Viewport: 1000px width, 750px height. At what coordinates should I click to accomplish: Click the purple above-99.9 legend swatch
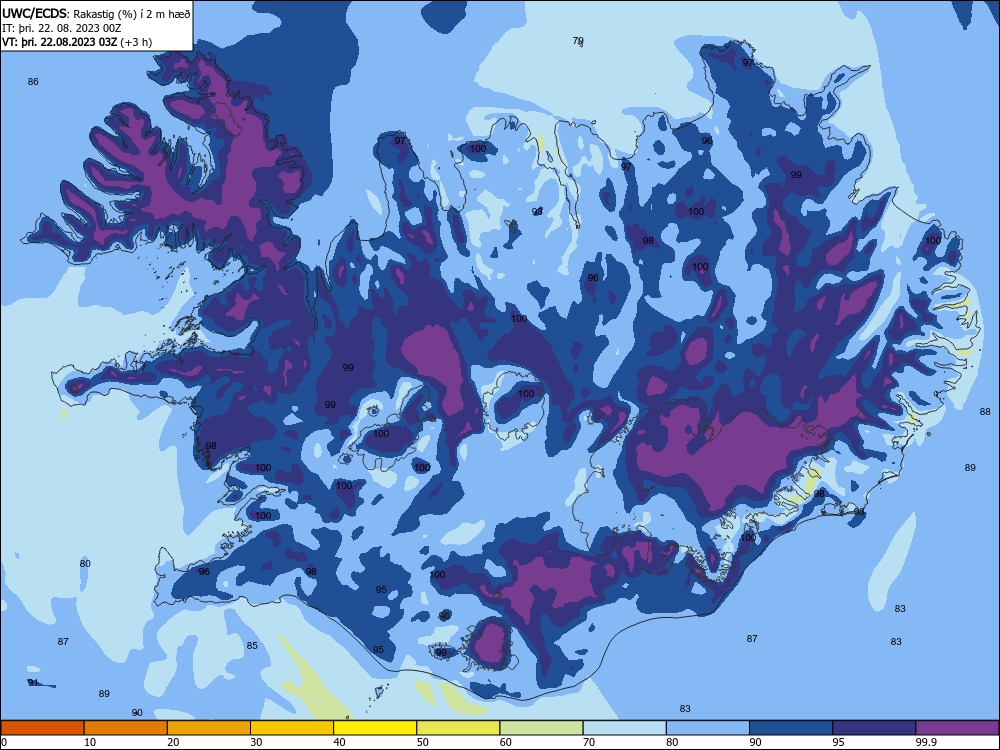[x=957, y=728]
